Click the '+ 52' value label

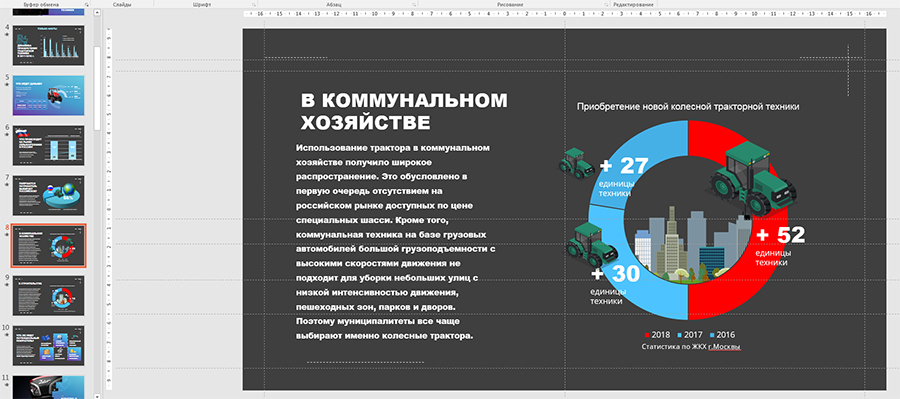[780, 235]
